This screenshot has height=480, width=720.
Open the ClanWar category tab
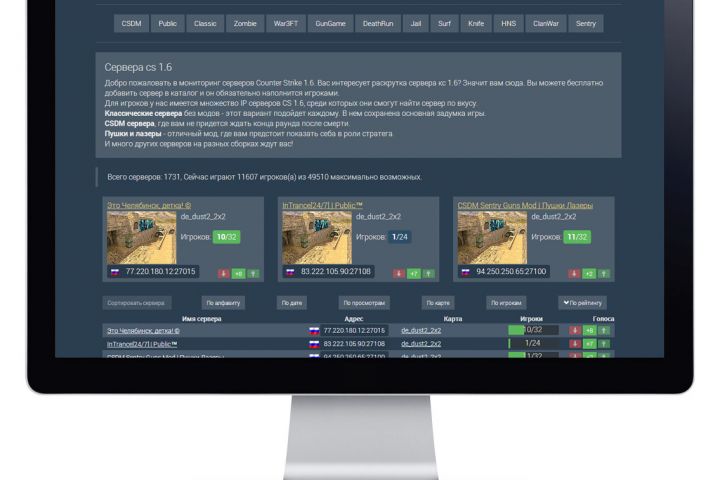[x=546, y=23]
